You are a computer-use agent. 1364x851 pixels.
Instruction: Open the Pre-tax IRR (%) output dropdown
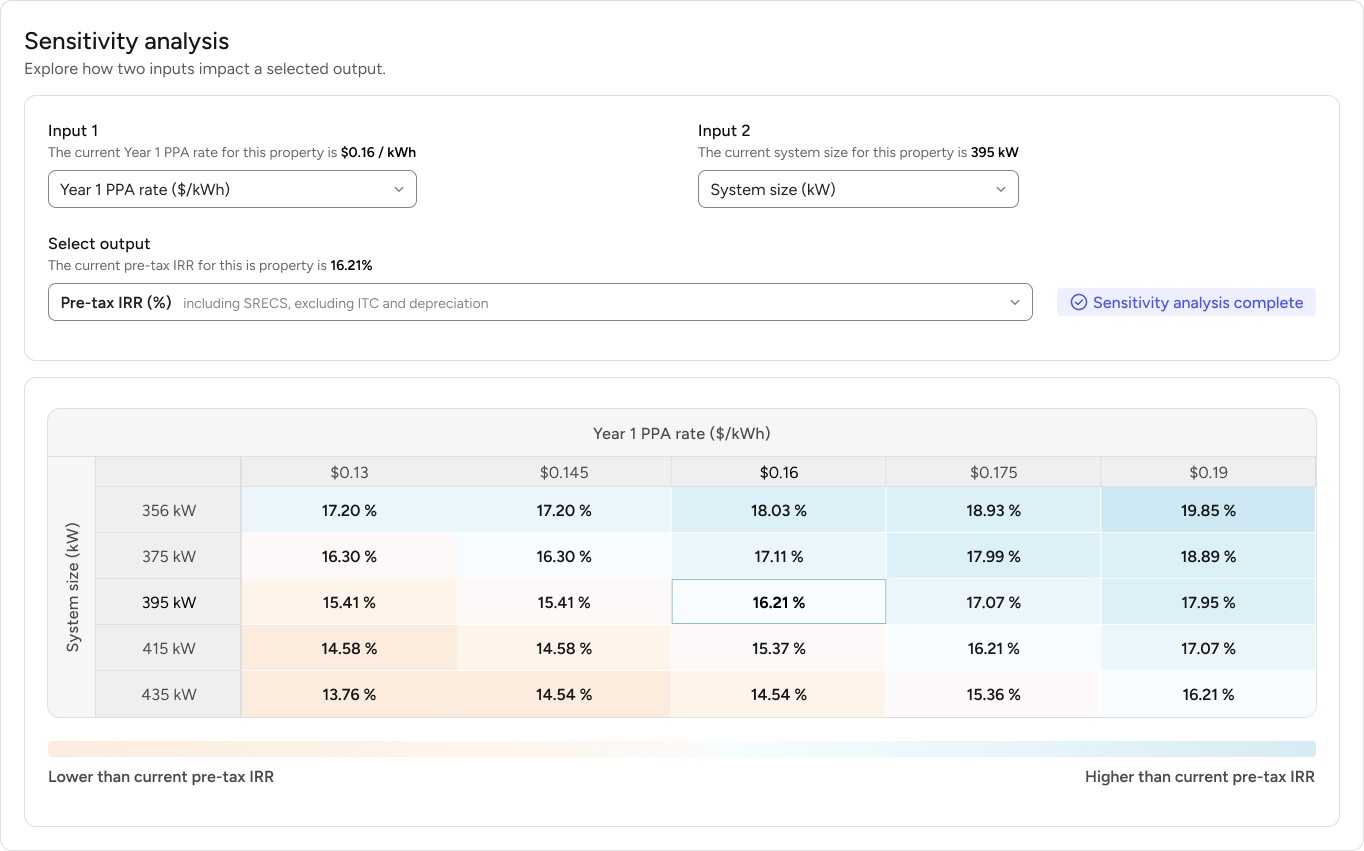[x=540, y=302]
